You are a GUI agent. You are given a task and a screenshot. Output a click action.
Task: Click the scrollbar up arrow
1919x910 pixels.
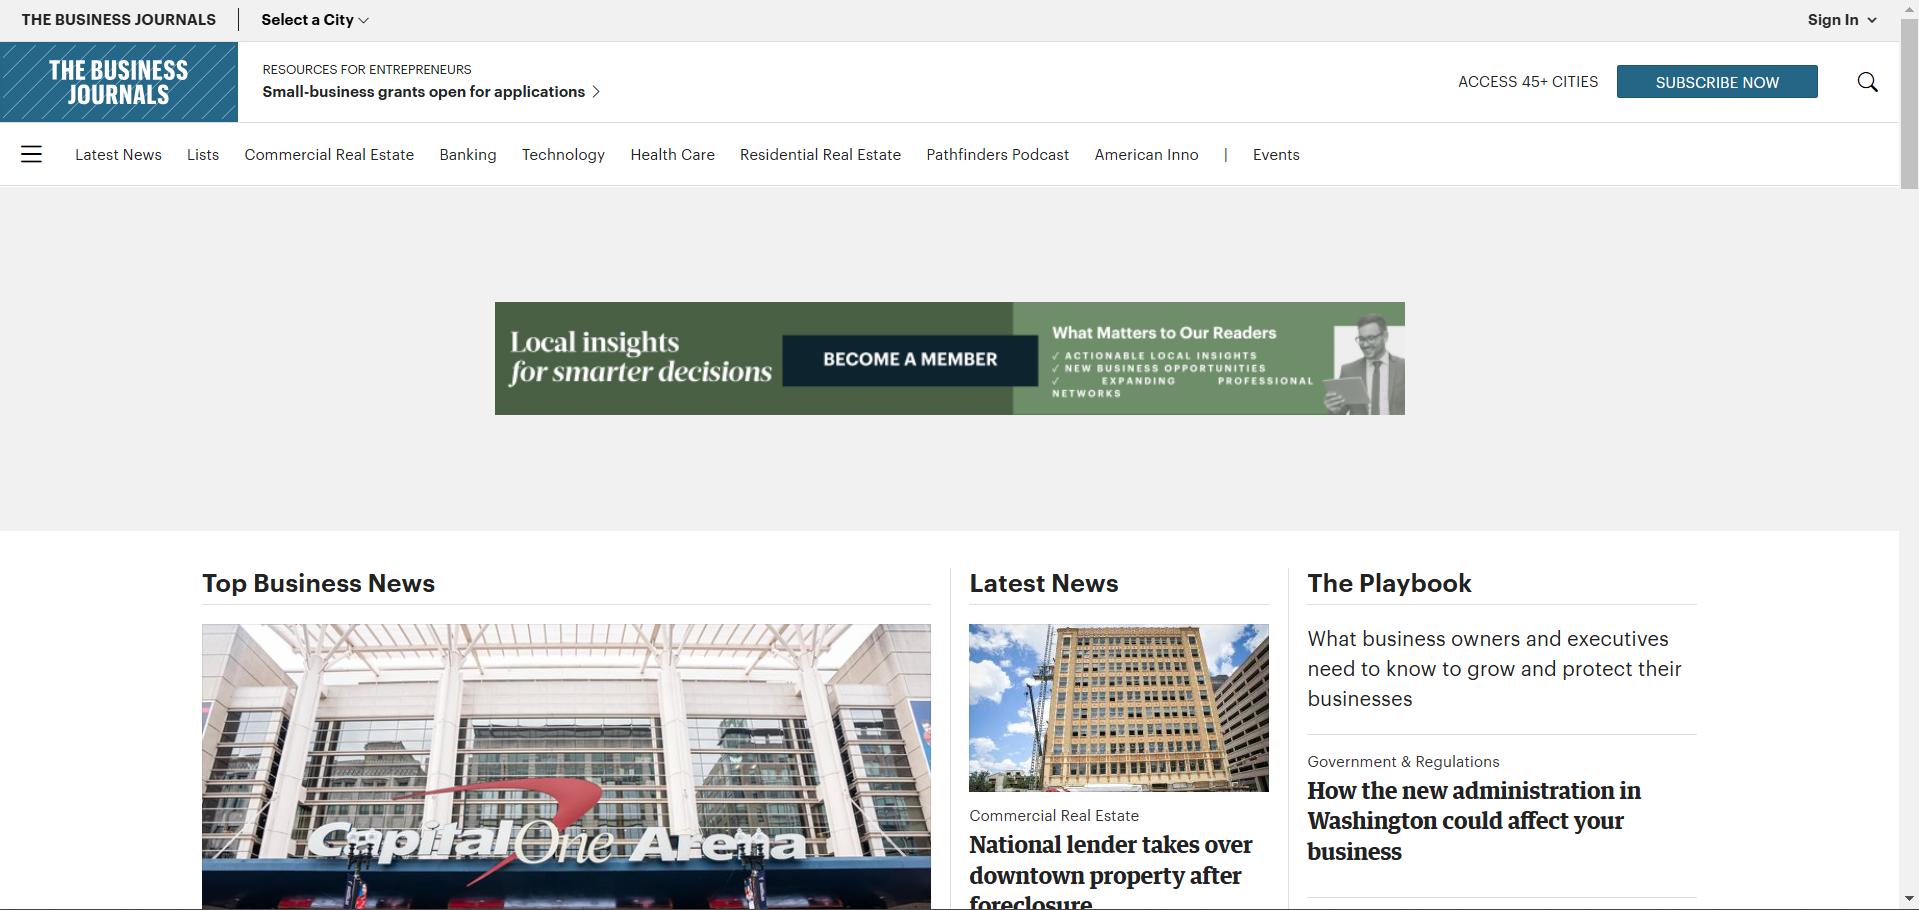tap(1909, 8)
